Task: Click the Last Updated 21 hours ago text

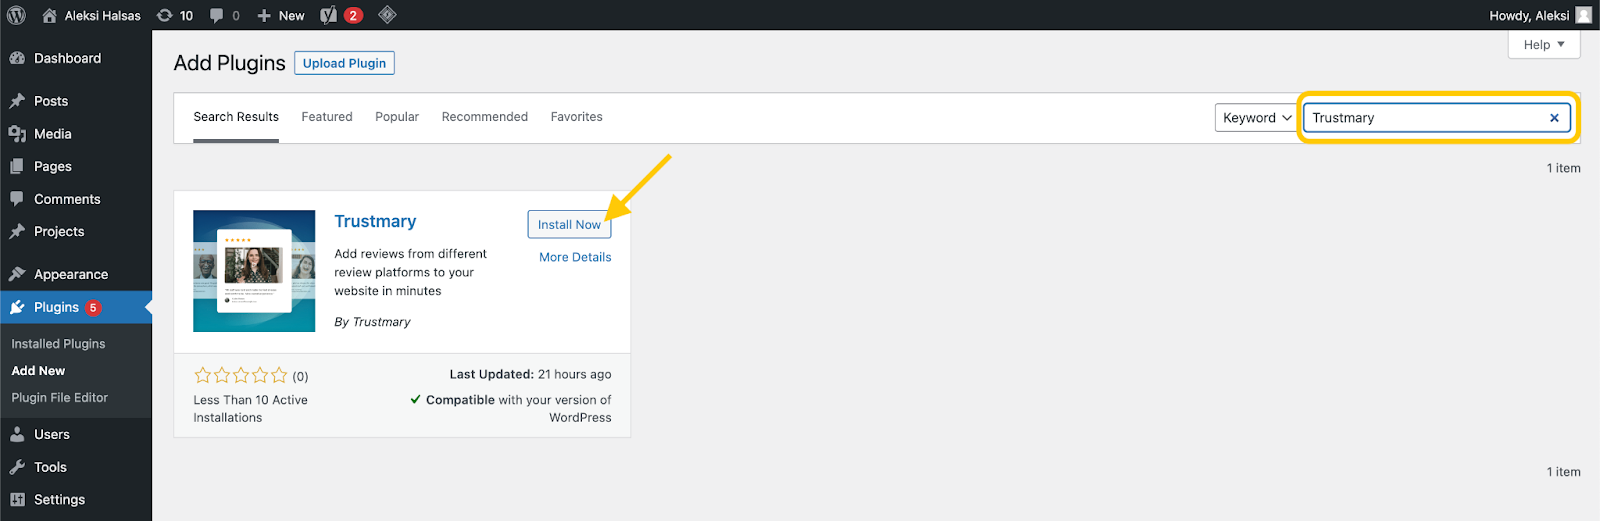Action: [530, 374]
